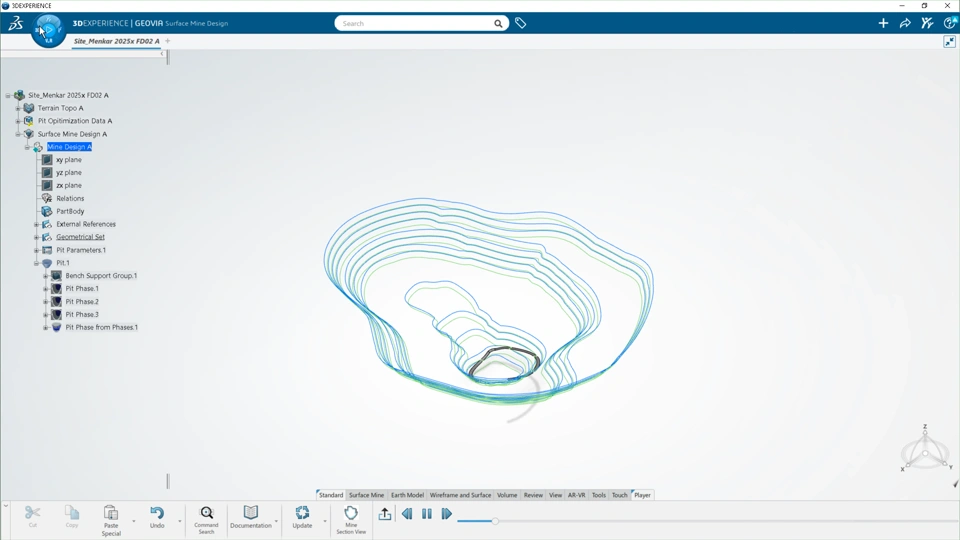Switch to the Volume tab
Image resolution: width=960 pixels, height=540 pixels.
point(507,495)
